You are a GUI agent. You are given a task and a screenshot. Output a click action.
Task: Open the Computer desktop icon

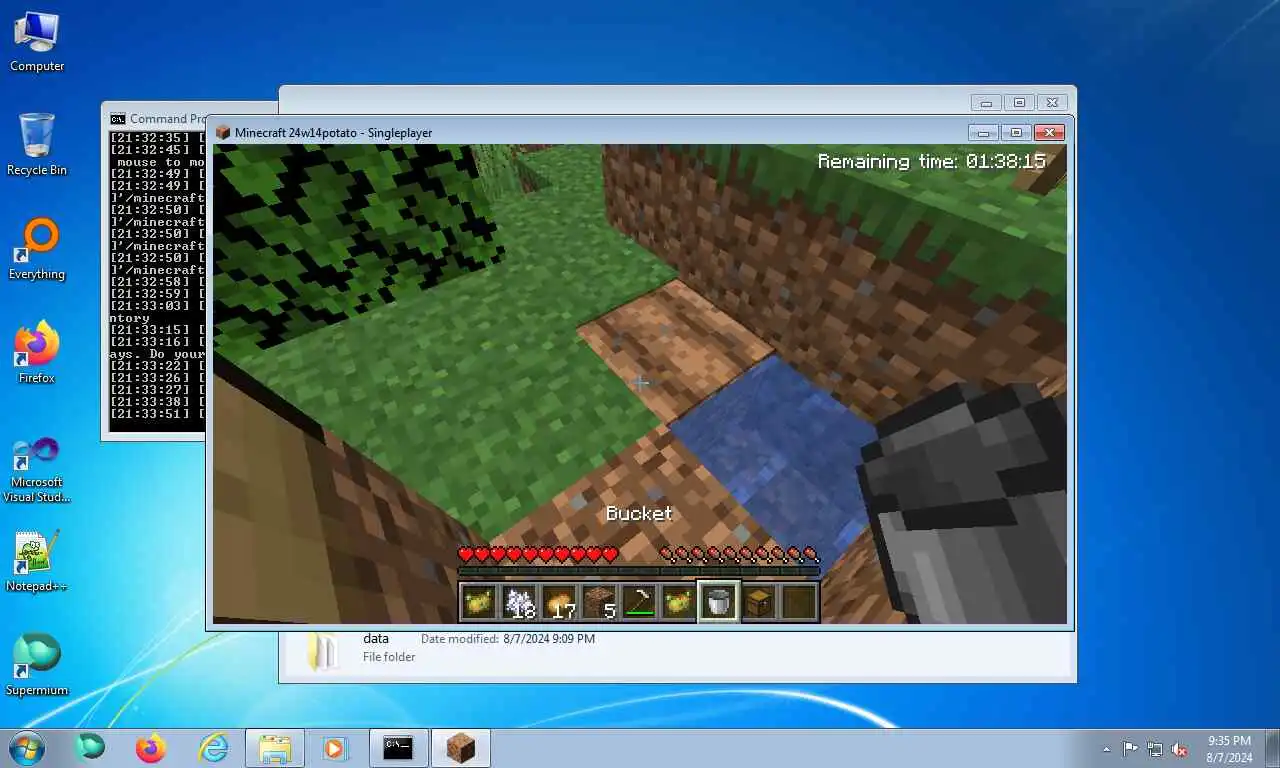pyautogui.click(x=37, y=41)
